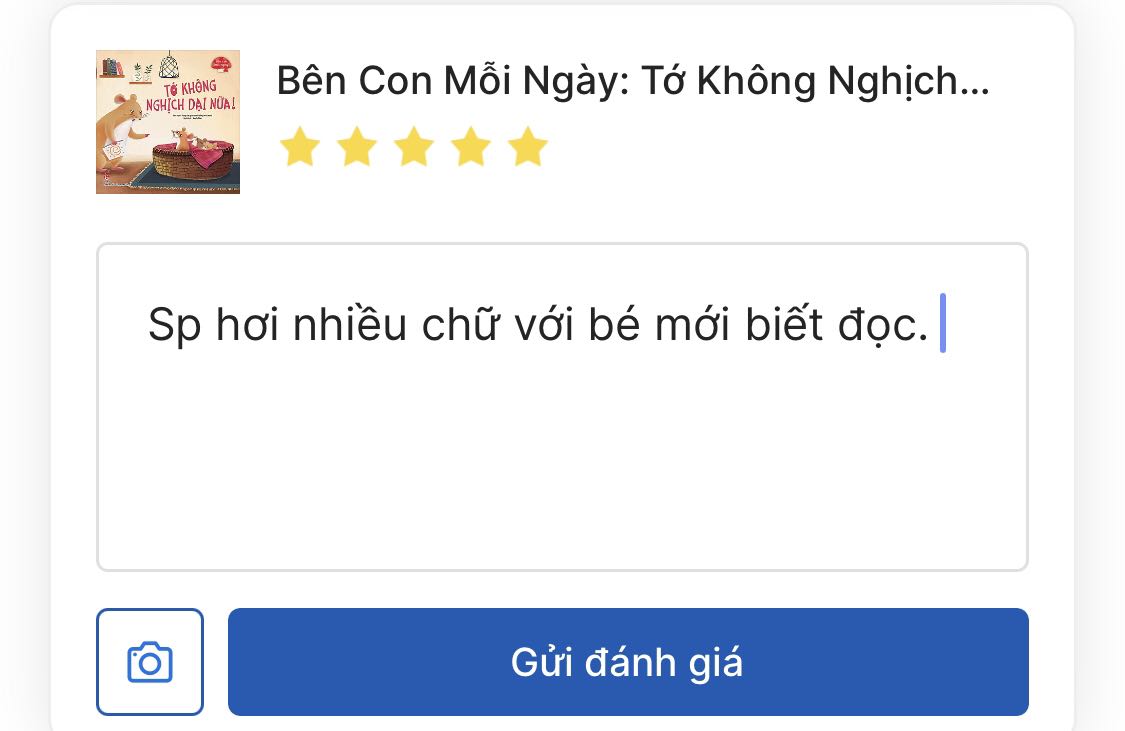Select the first star in the rating row
Viewport: 1125px width, 731px height.
coord(299,147)
